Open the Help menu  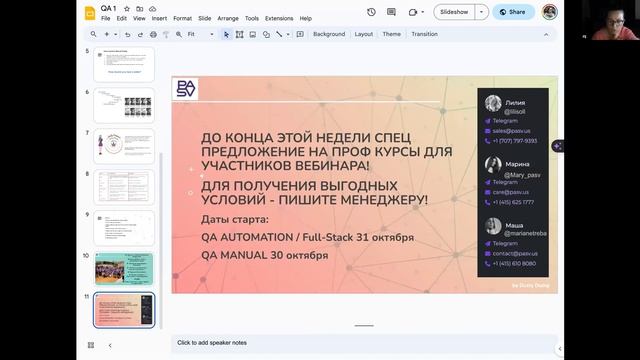click(305, 18)
